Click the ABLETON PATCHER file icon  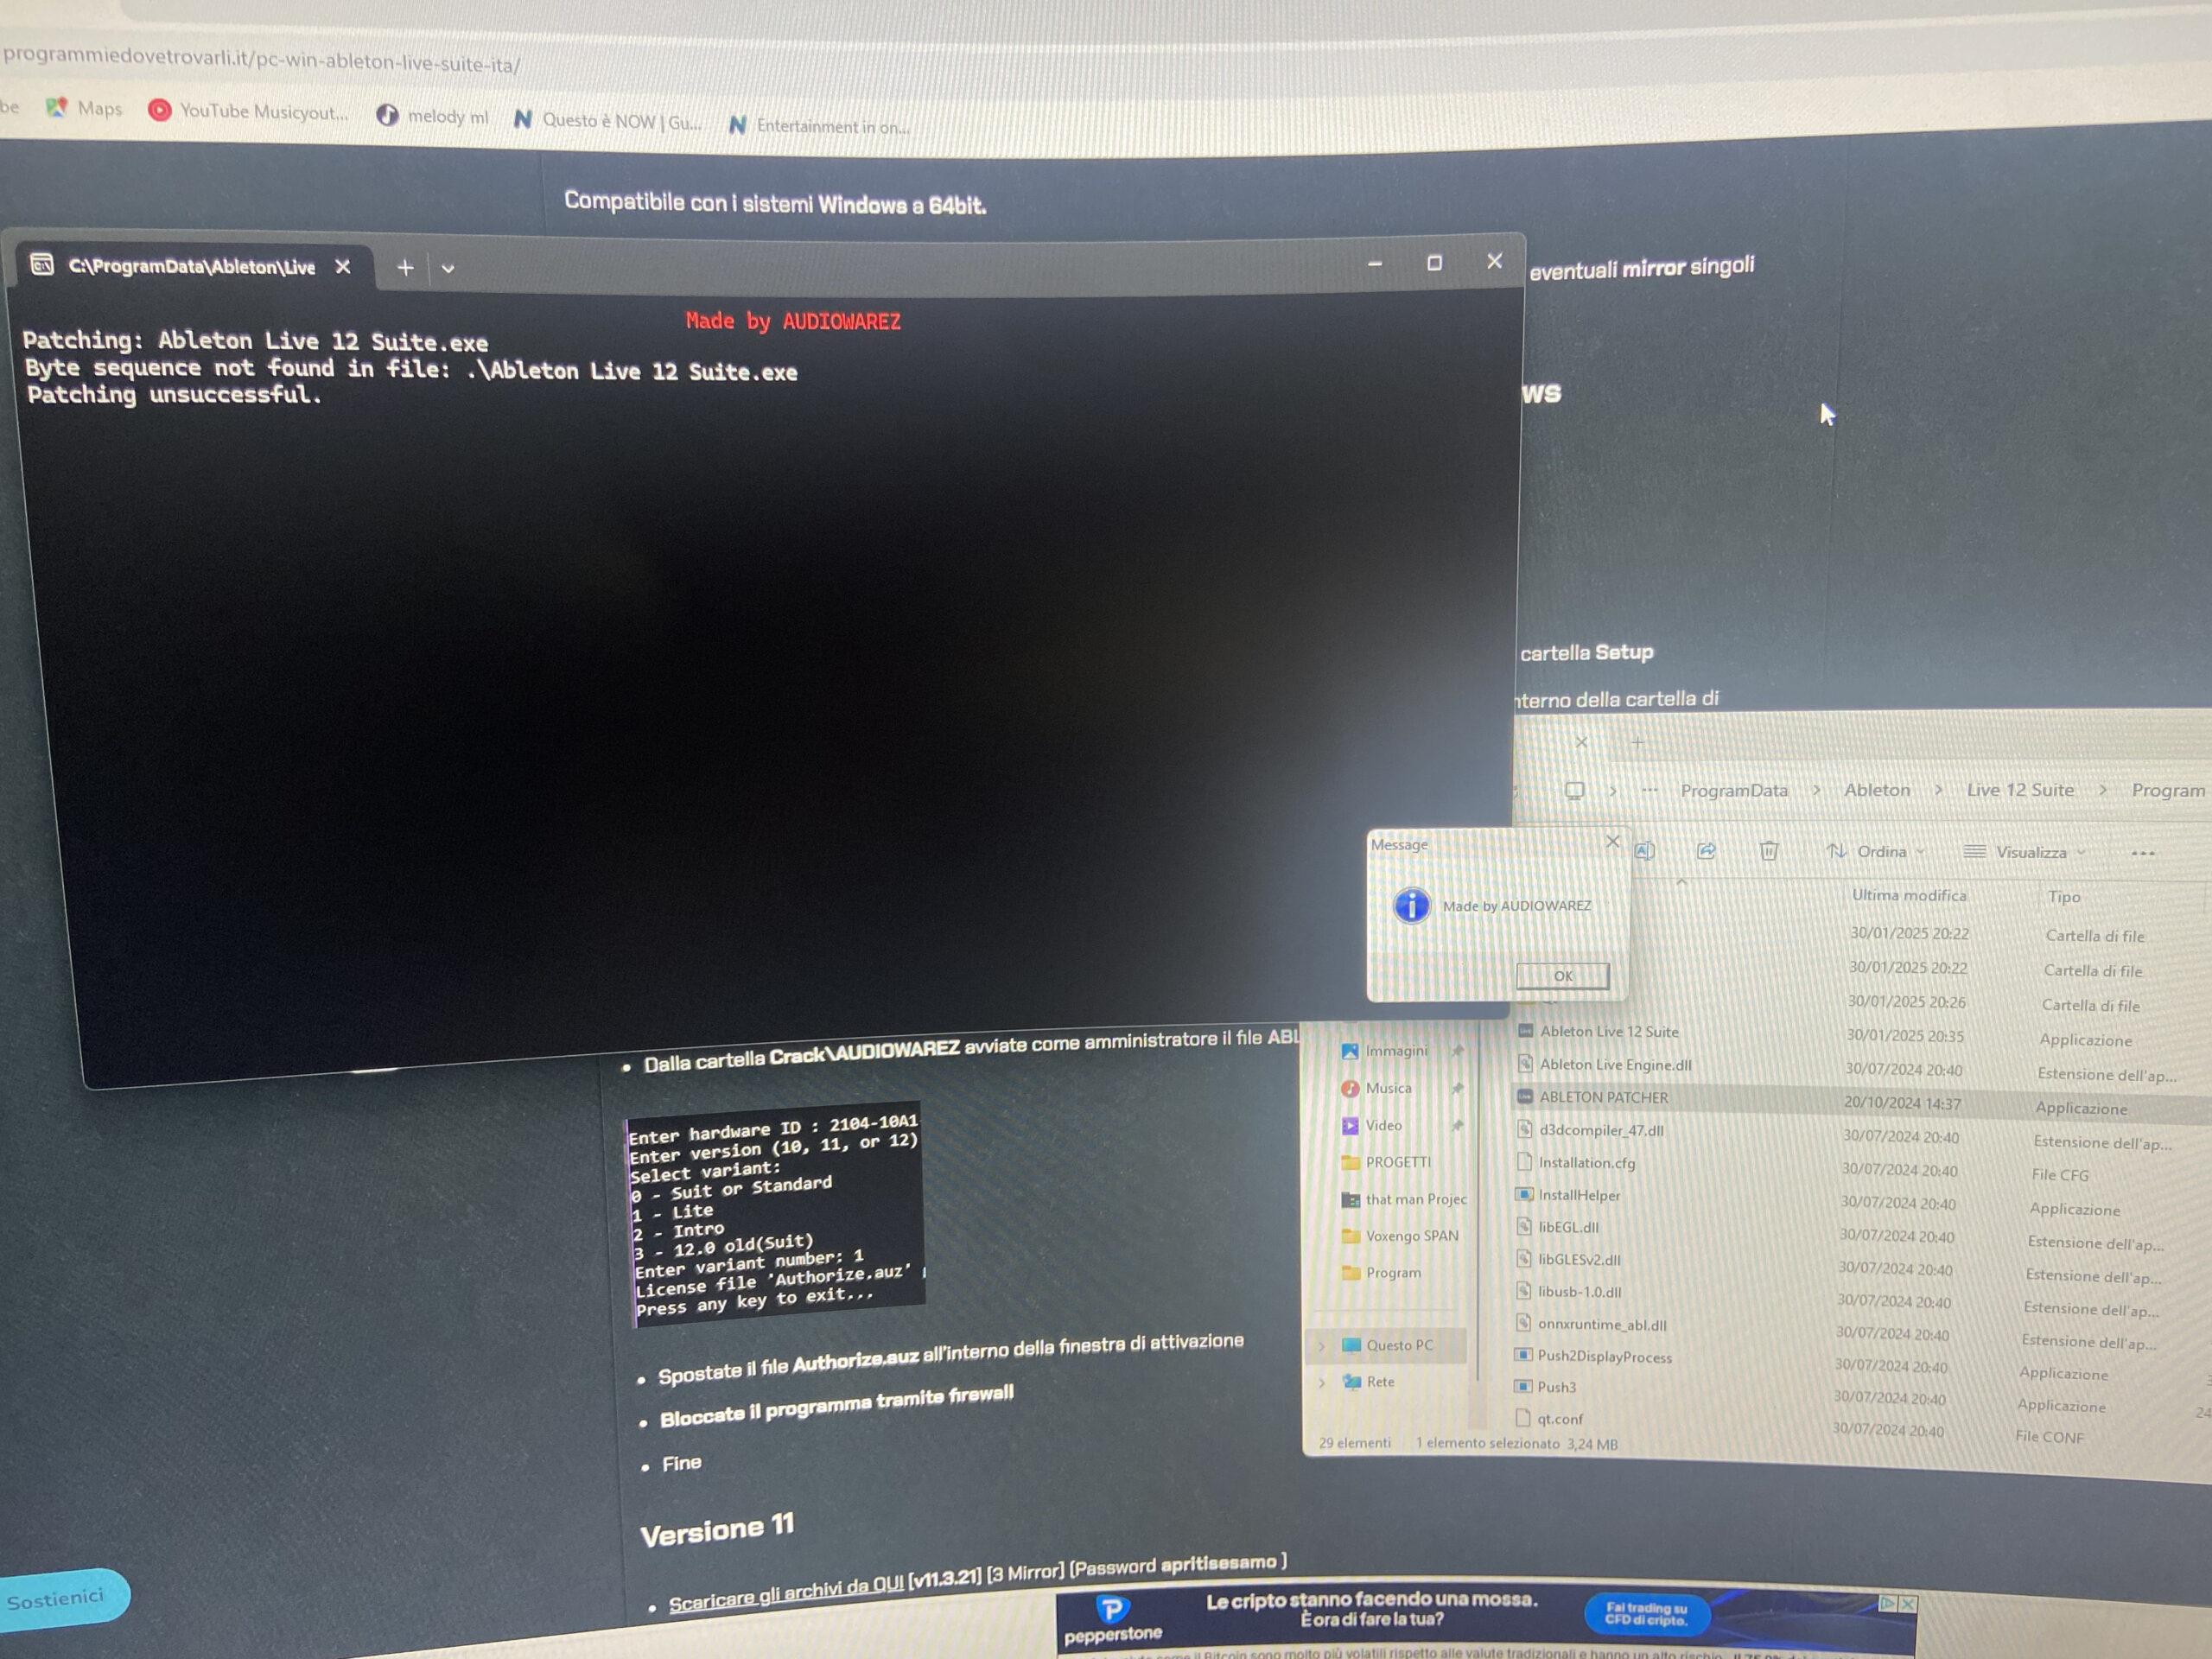[x=1524, y=1096]
